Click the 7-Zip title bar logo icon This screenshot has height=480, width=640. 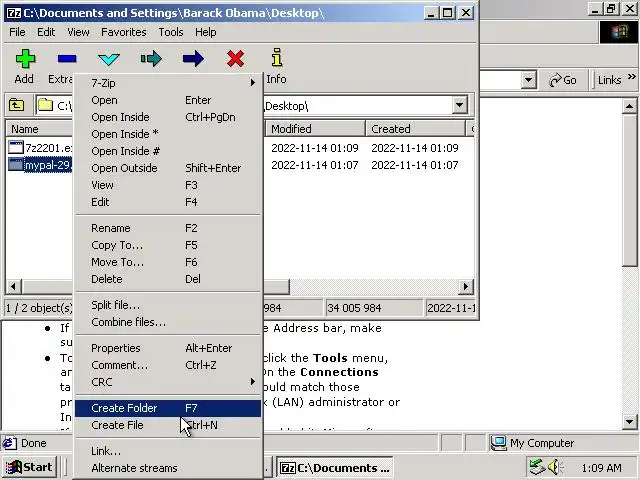tap(14, 13)
